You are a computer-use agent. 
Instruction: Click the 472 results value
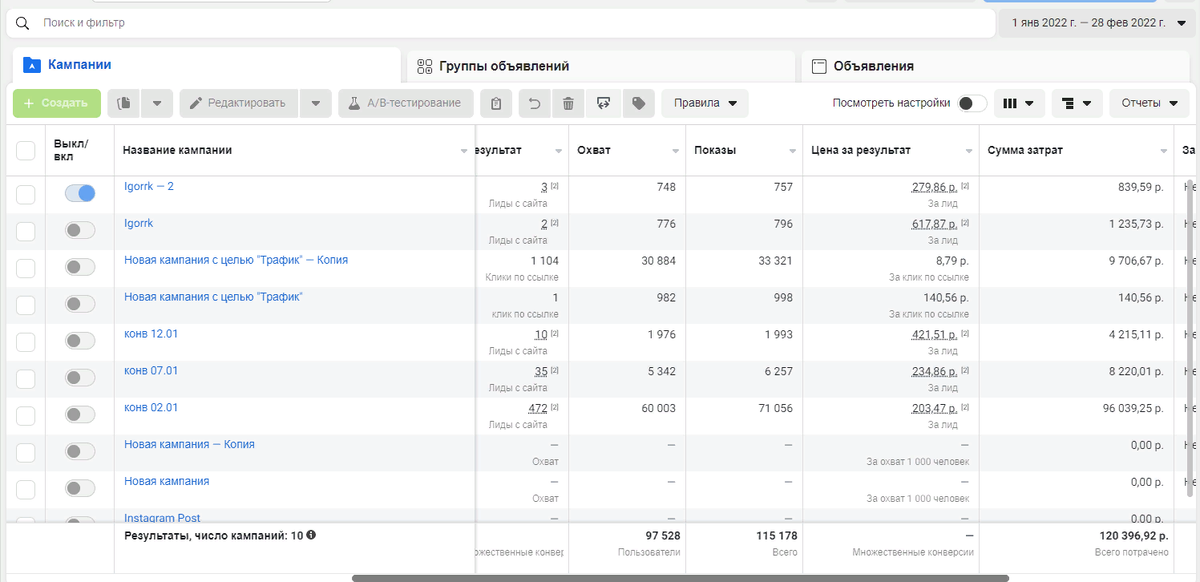(537, 408)
